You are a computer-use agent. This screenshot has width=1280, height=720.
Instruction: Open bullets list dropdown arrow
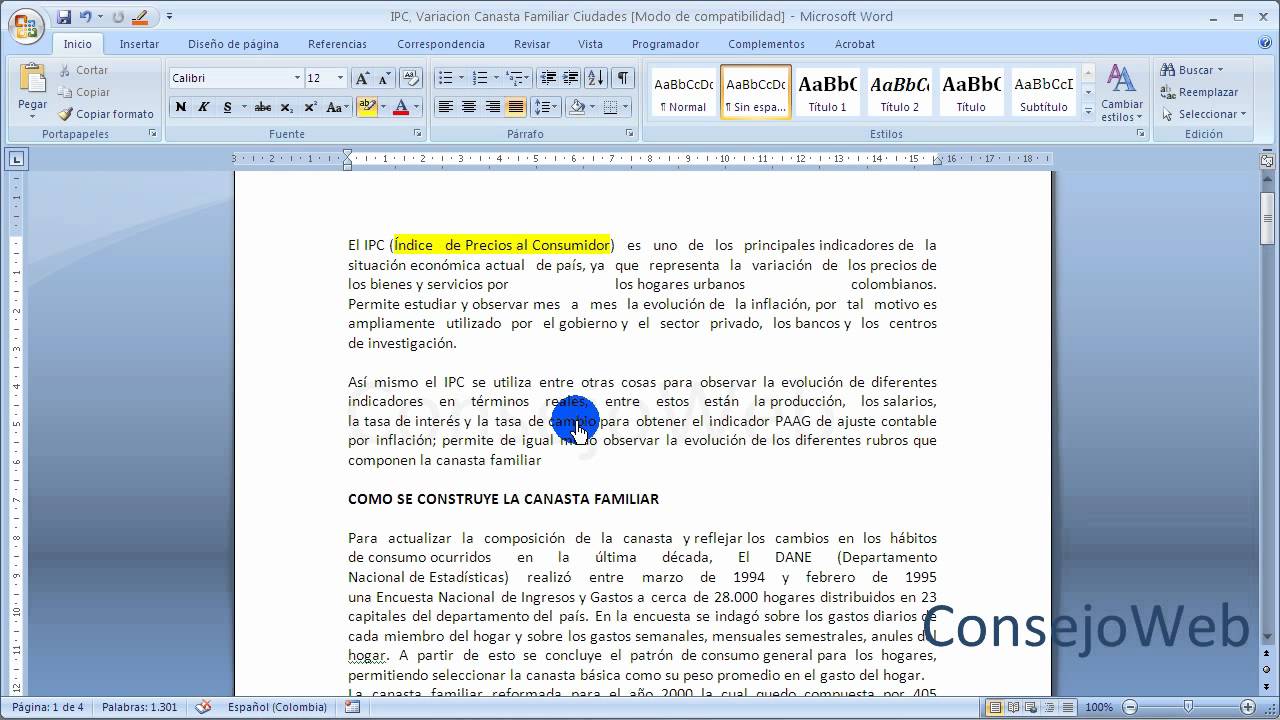(460, 78)
